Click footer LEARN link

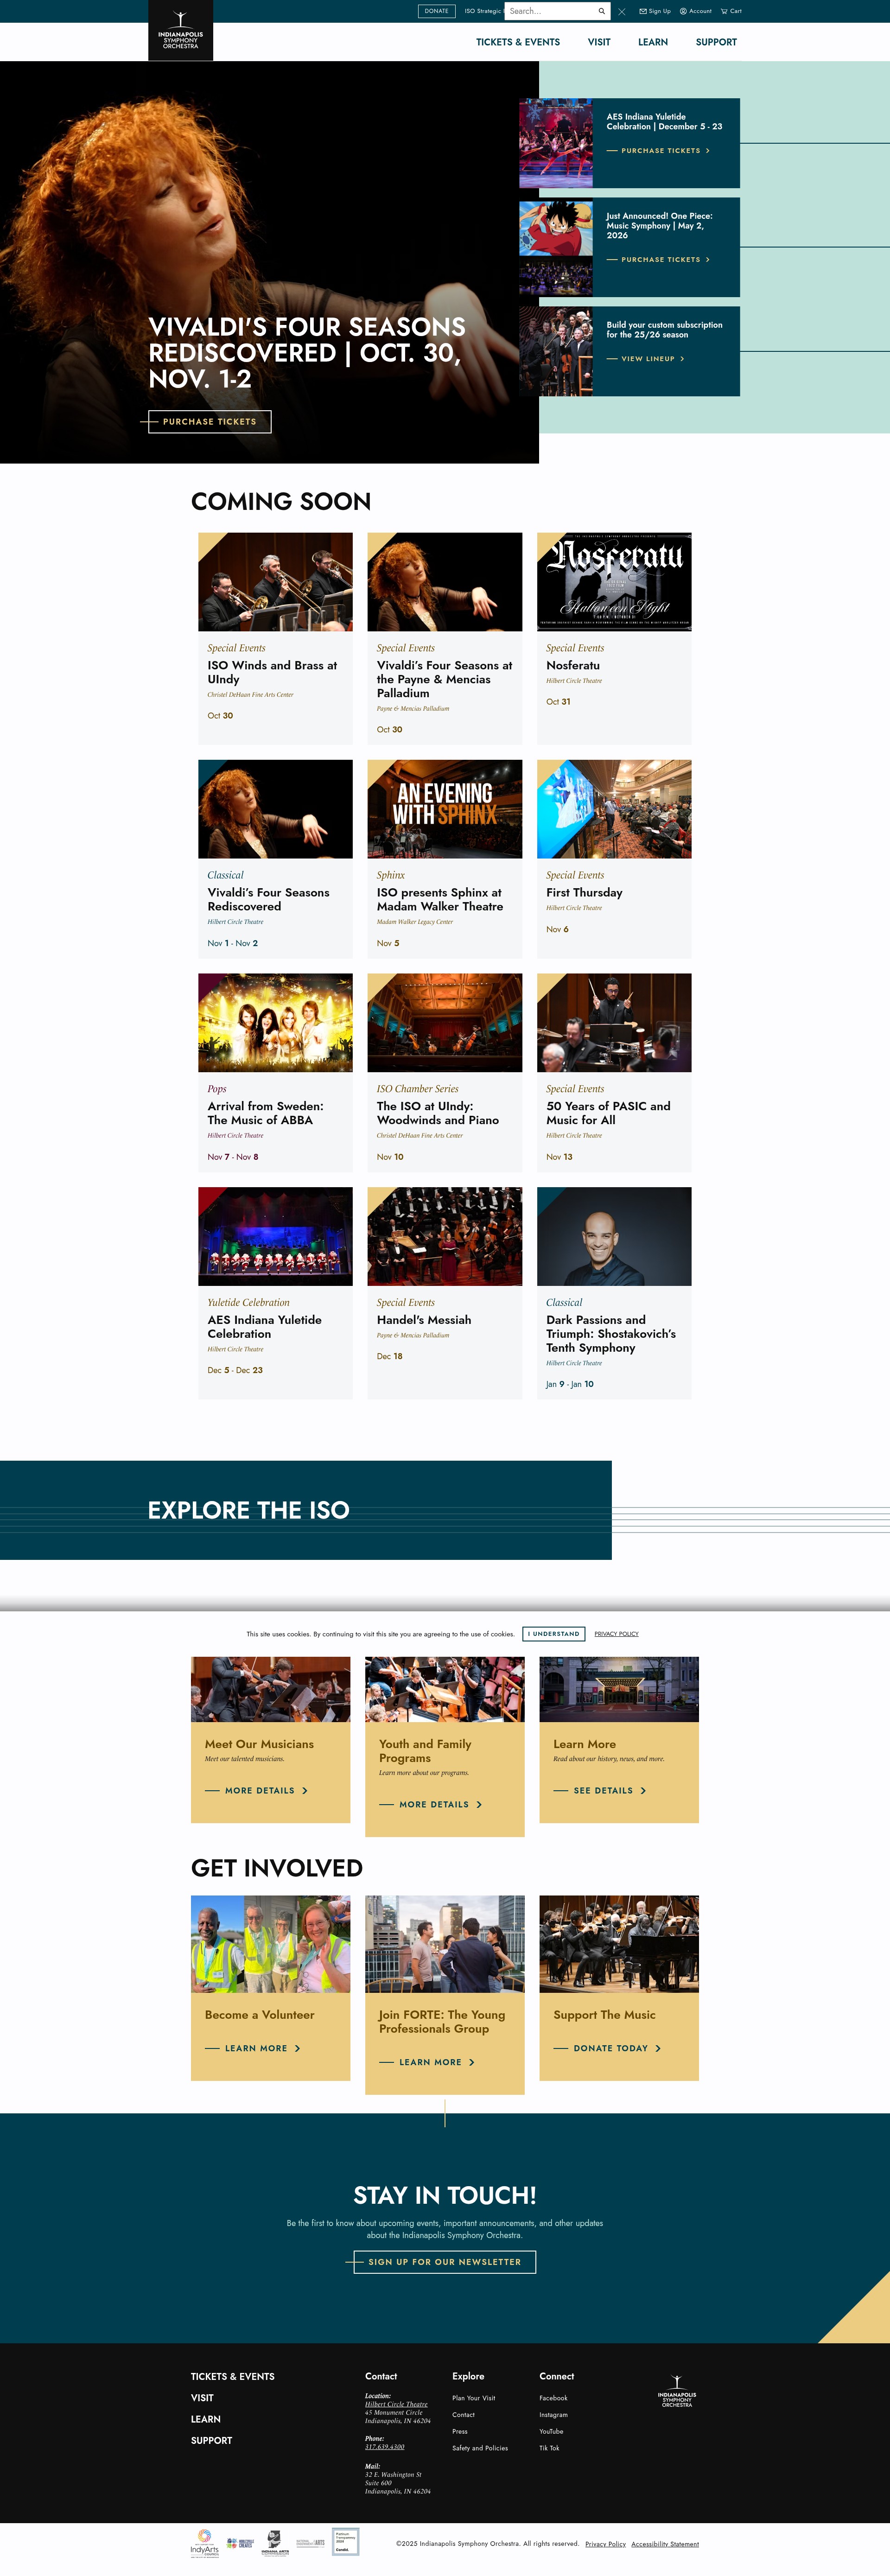206,2419
